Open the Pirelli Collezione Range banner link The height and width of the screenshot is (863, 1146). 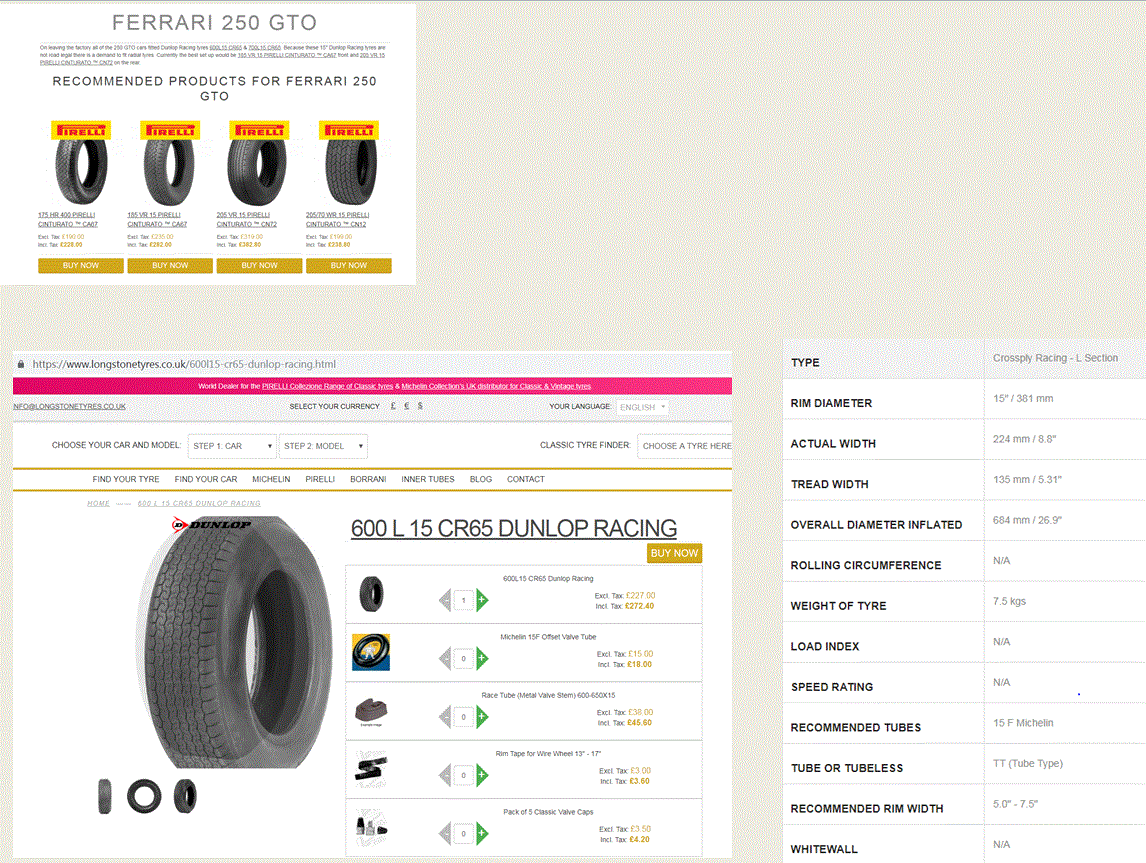(327, 386)
